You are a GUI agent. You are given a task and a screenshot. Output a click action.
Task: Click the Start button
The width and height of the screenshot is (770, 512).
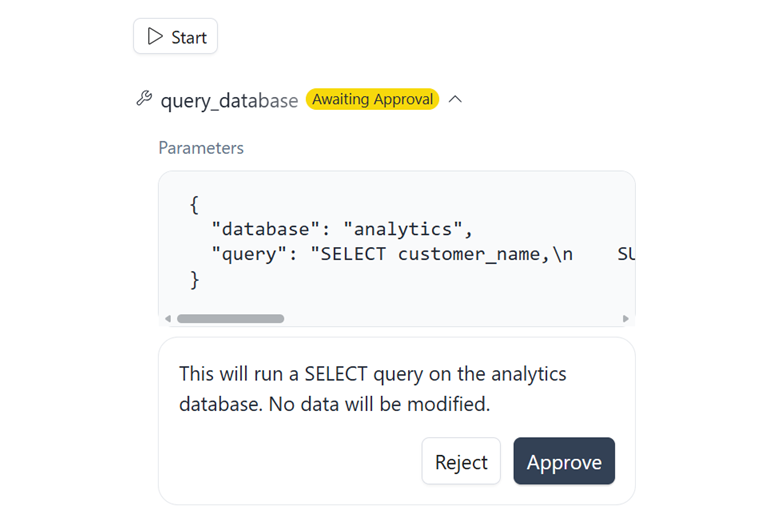coord(175,36)
